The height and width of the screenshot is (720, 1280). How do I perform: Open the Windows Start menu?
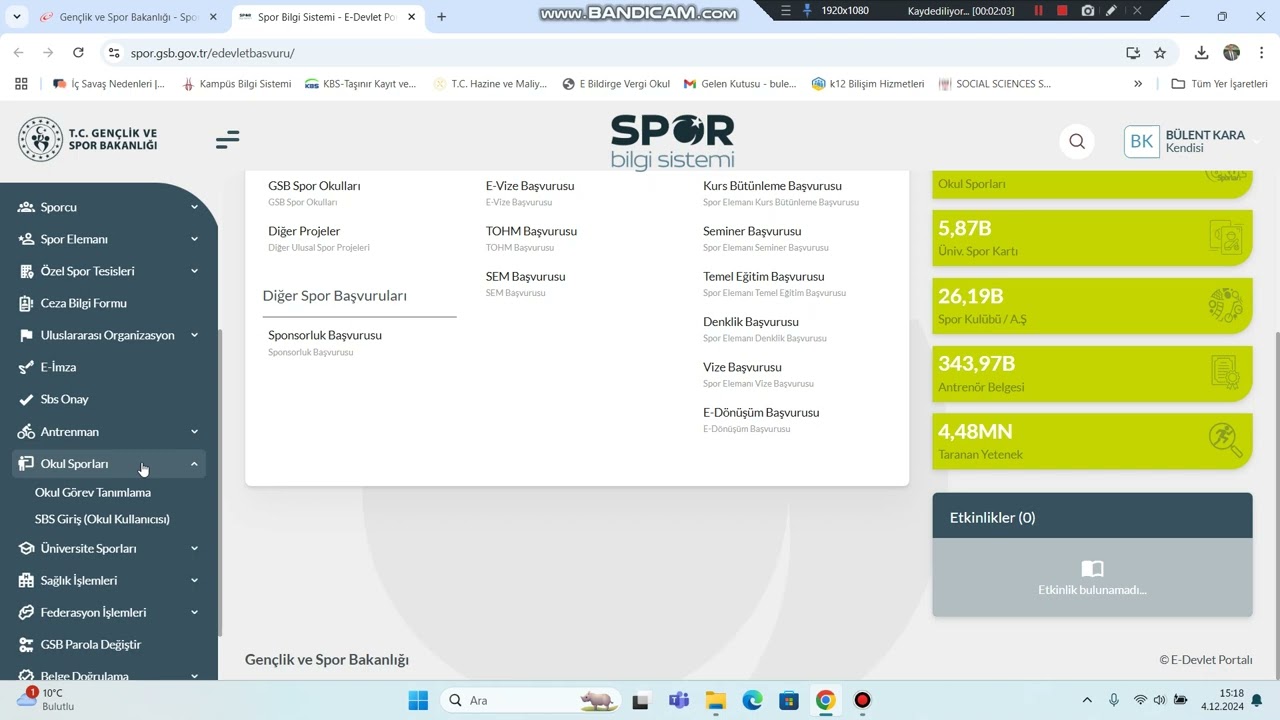(418, 700)
